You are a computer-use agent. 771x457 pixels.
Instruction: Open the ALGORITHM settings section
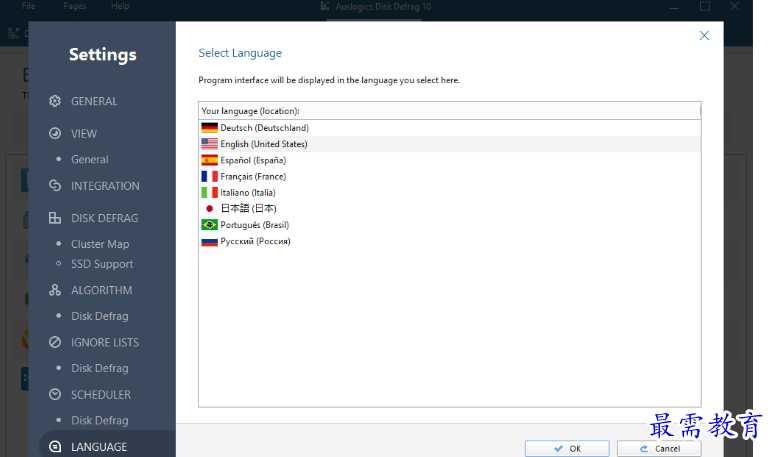(102, 290)
